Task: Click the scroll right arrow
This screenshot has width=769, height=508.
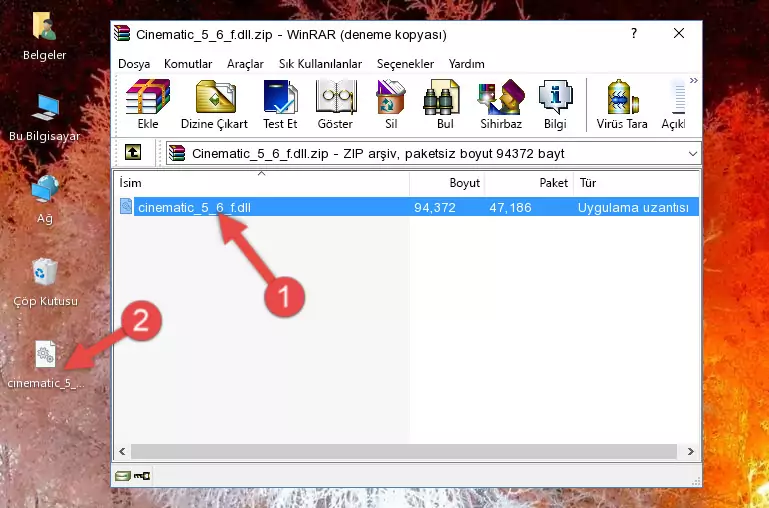Action: click(x=690, y=451)
